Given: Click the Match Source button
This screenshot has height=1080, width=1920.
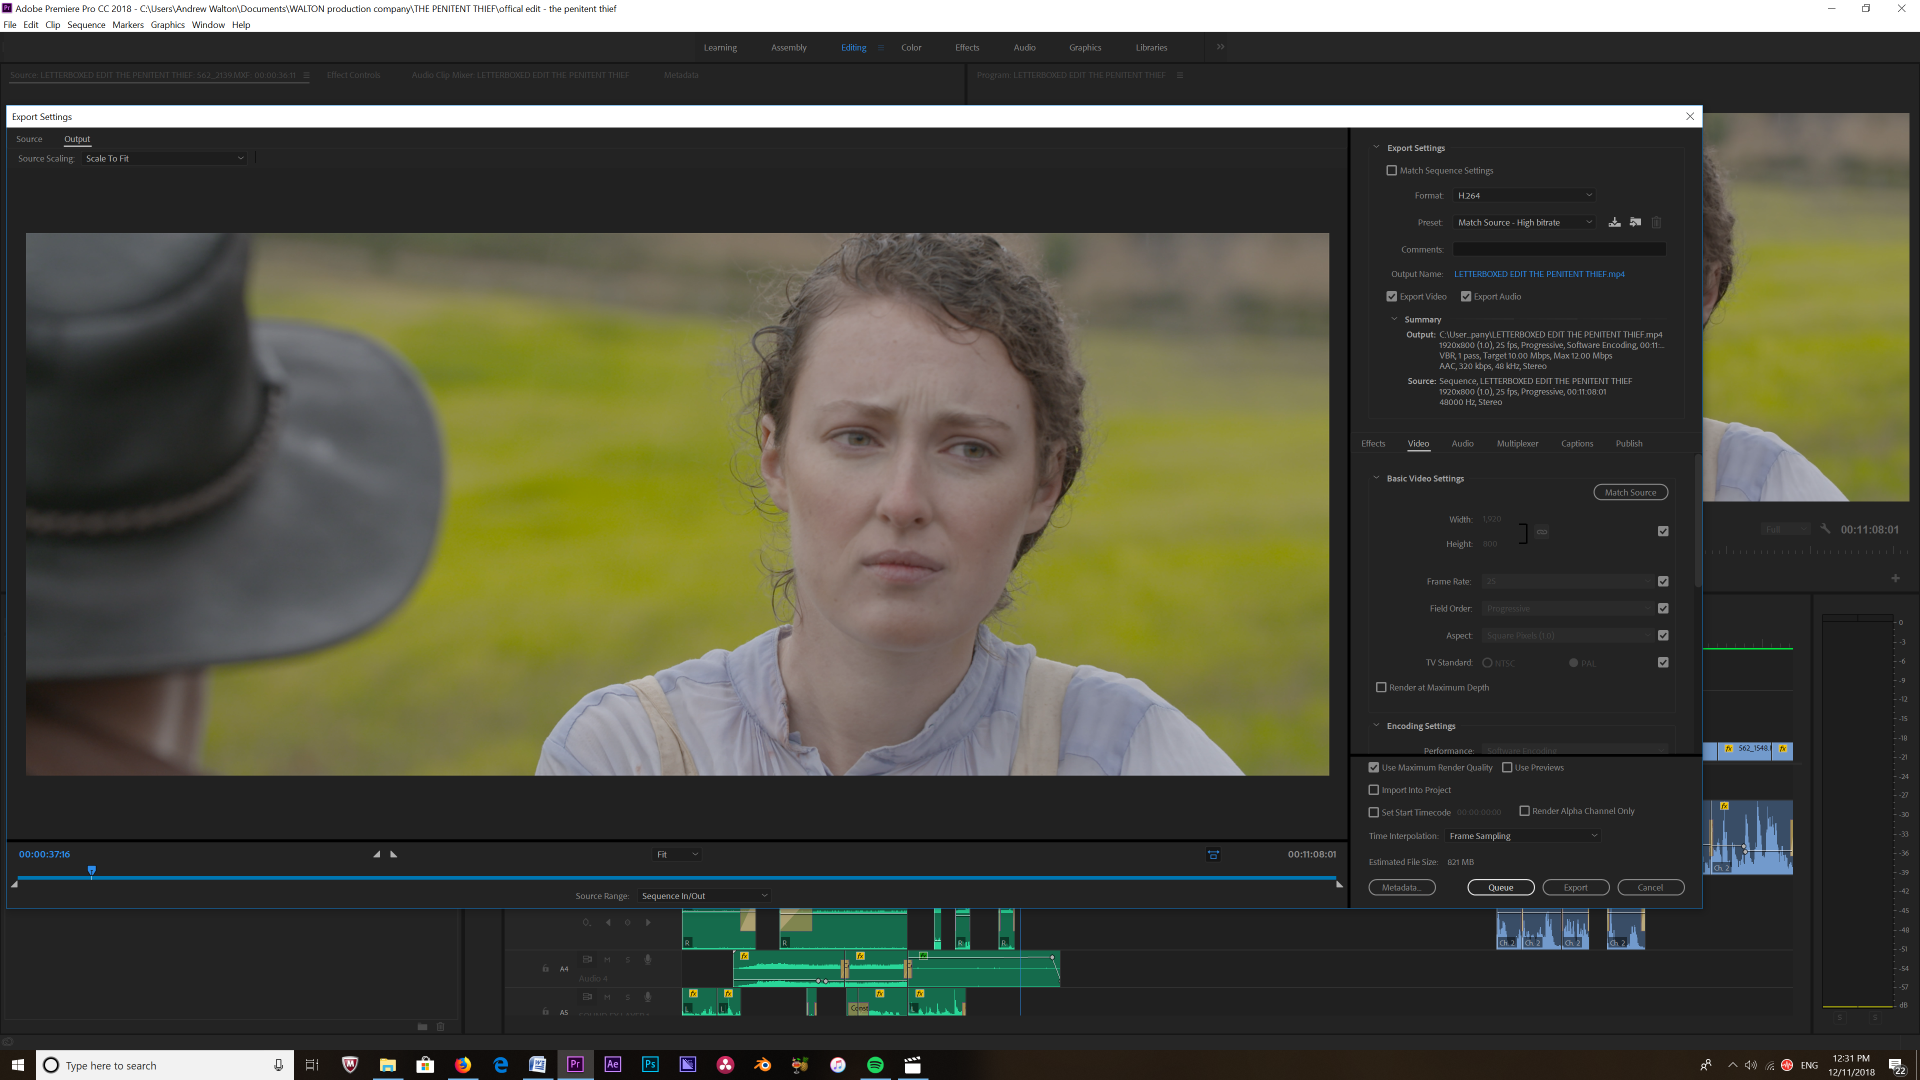Looking at the screenshot, I should coord(1630,492).
